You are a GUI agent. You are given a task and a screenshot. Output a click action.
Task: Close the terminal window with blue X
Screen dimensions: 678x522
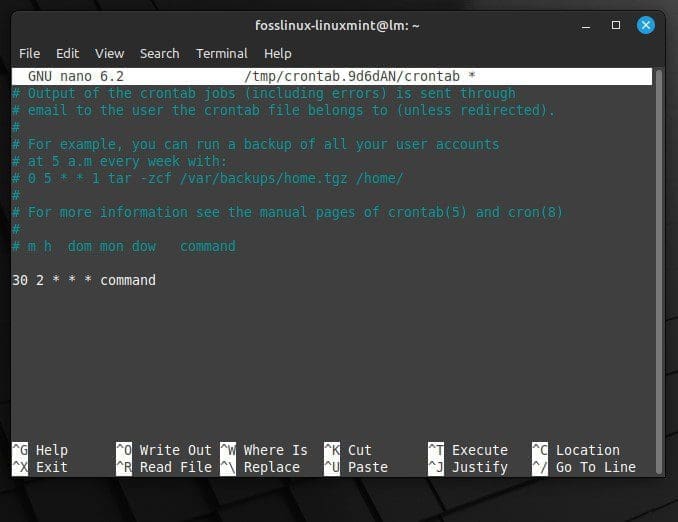[x=646, y=25]
